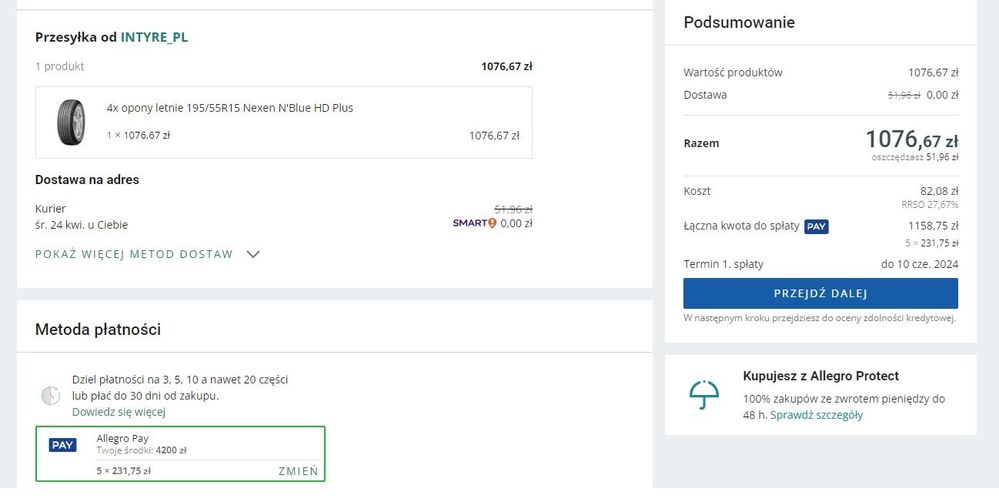Screen dimensions: 999x499
Task: Click the Kurier delivery method row
Action: (81, 216)
